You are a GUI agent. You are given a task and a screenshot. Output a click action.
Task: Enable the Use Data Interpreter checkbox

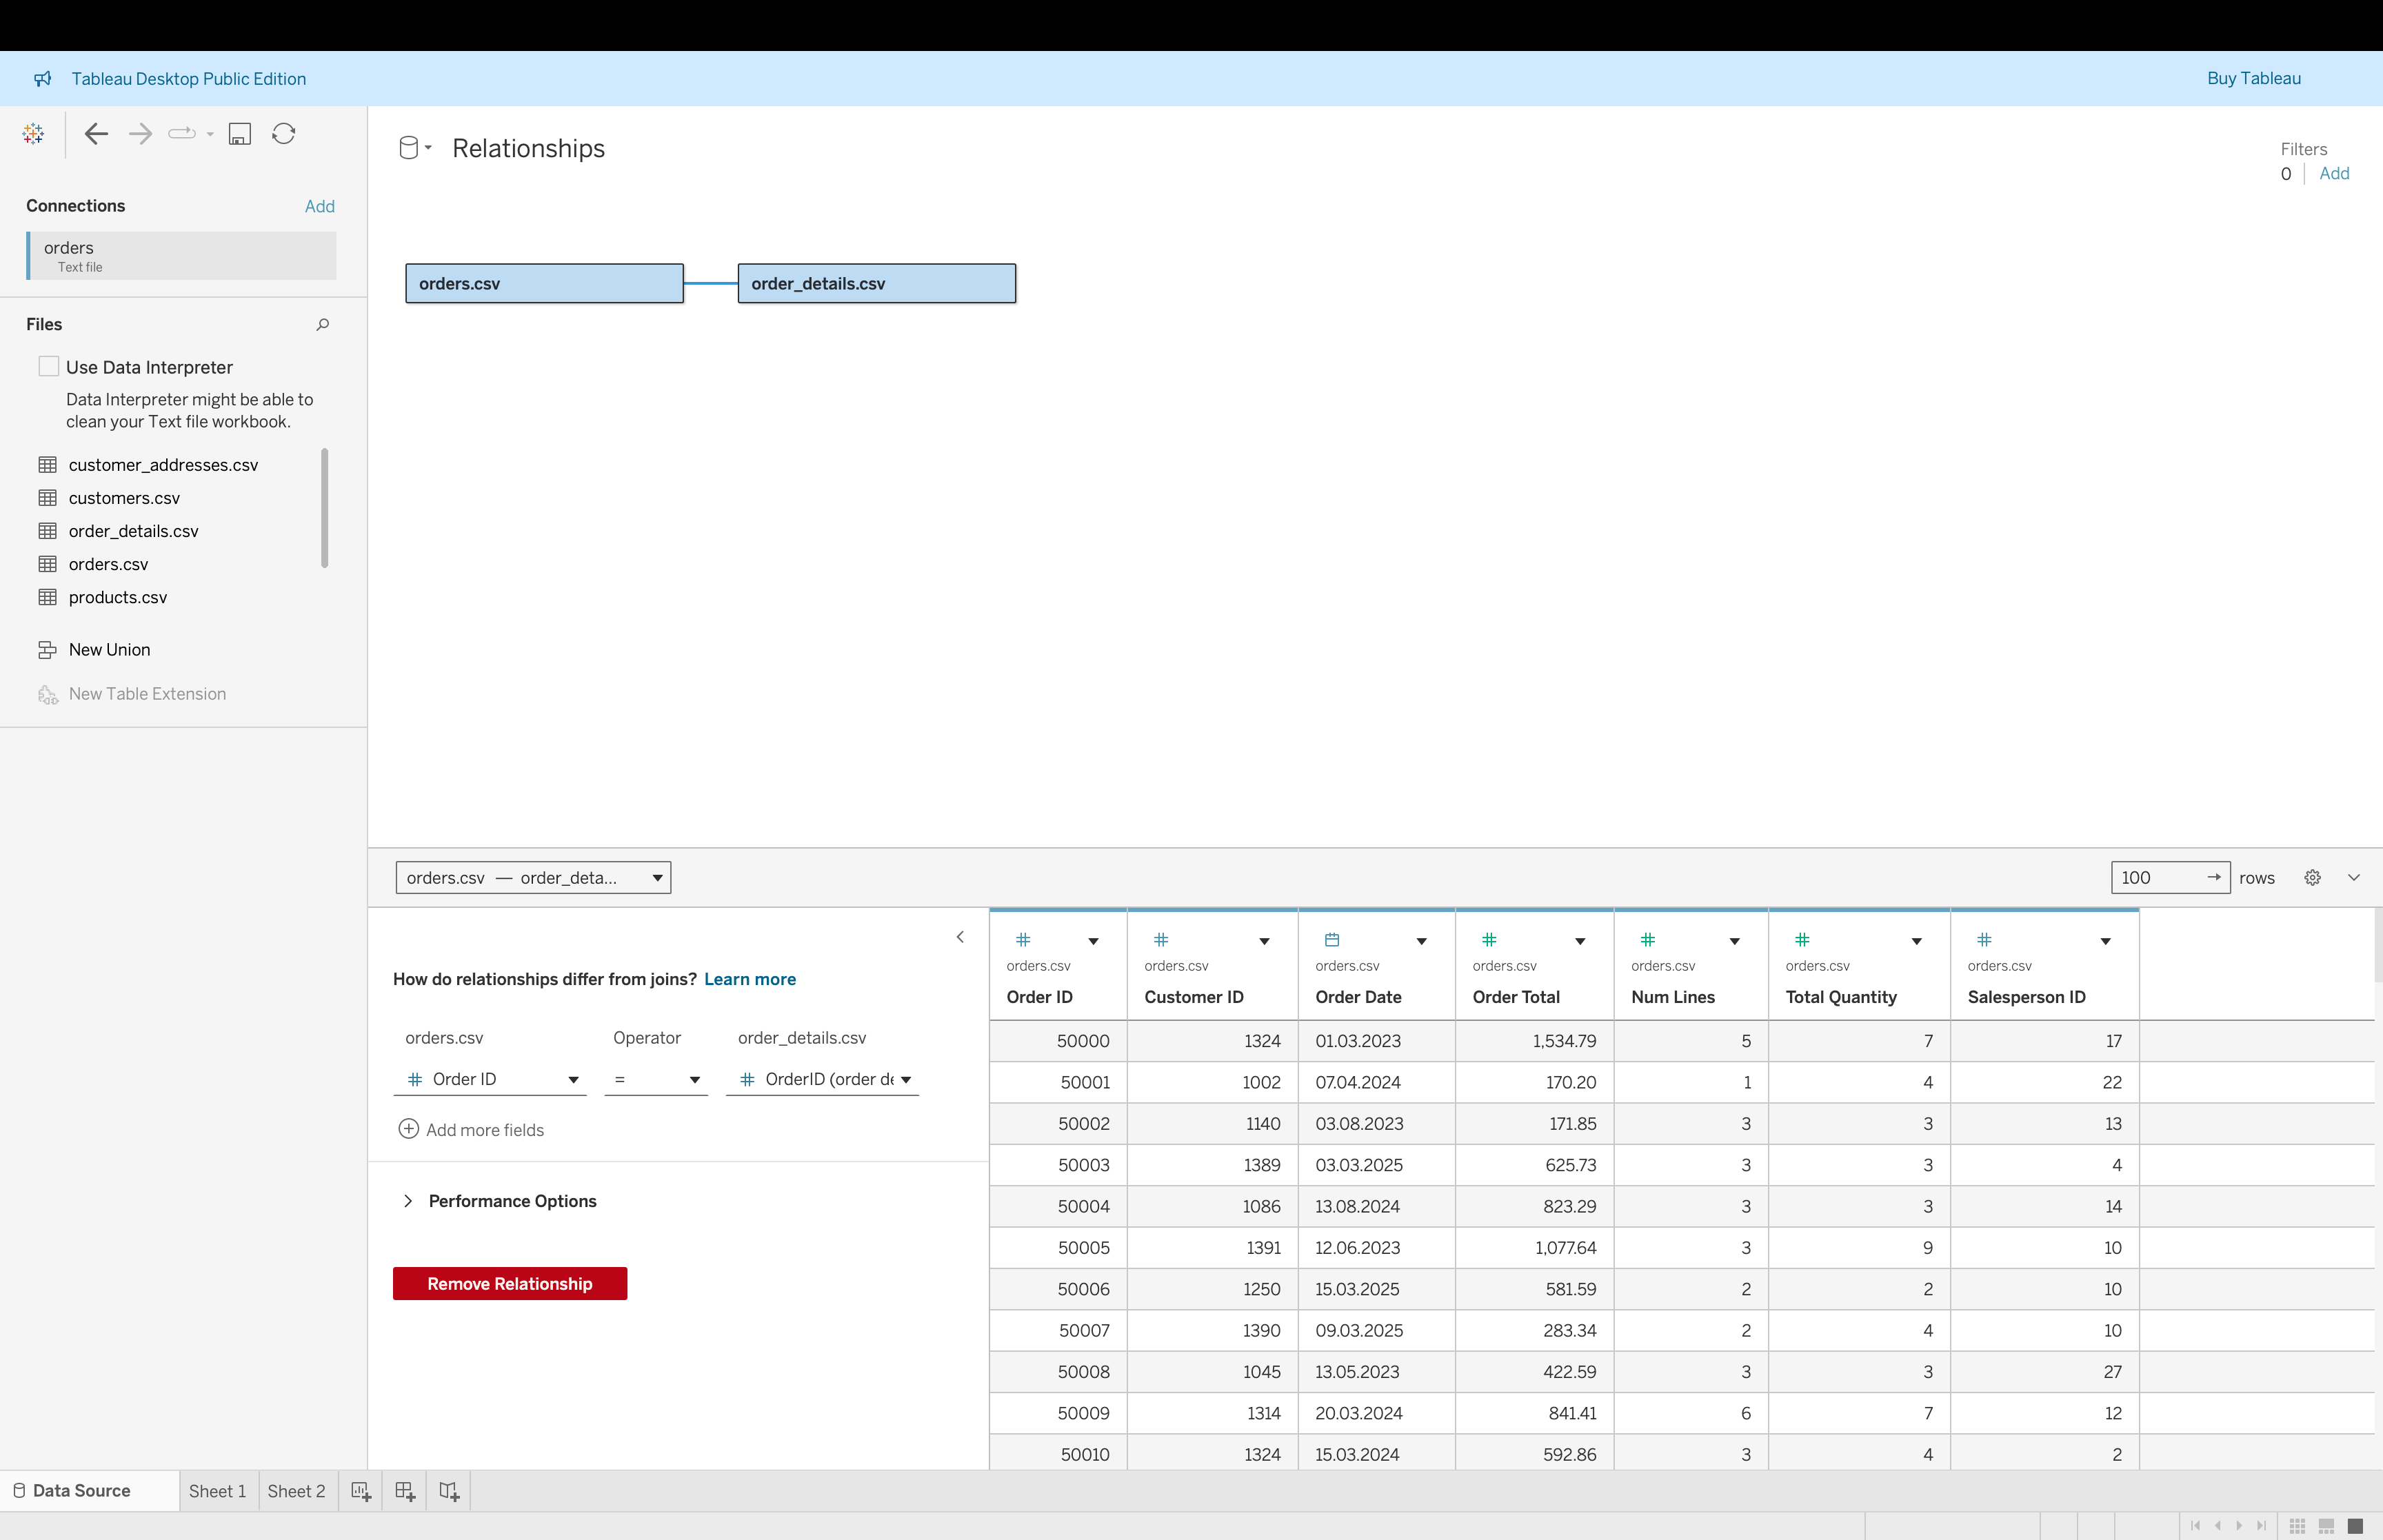(48, 366)
